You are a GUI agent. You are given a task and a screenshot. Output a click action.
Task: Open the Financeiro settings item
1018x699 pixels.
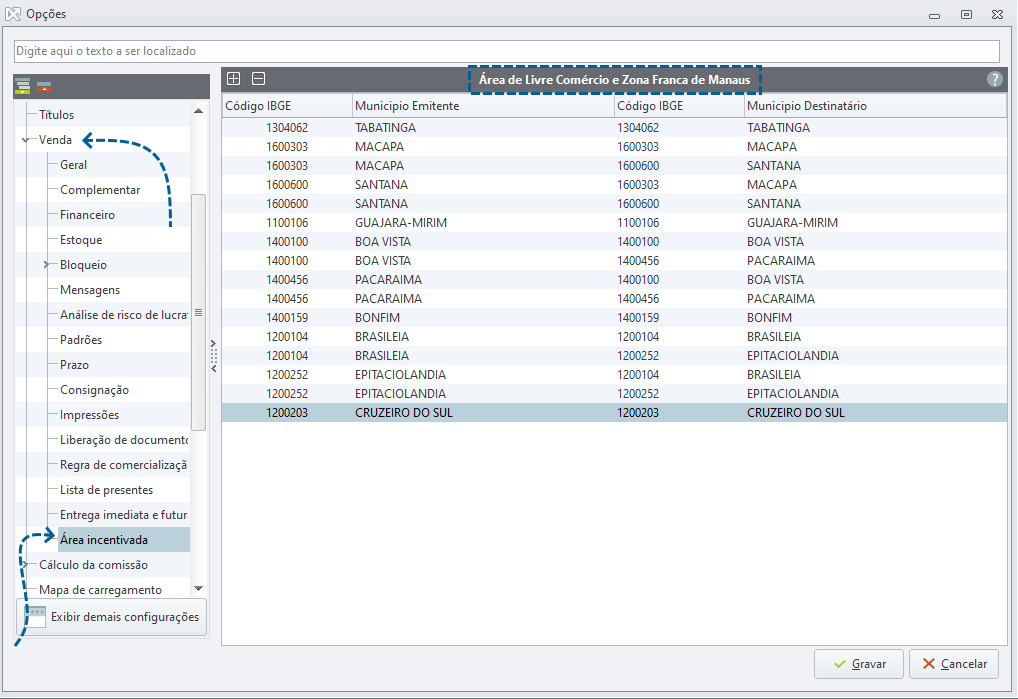point(87,215)
